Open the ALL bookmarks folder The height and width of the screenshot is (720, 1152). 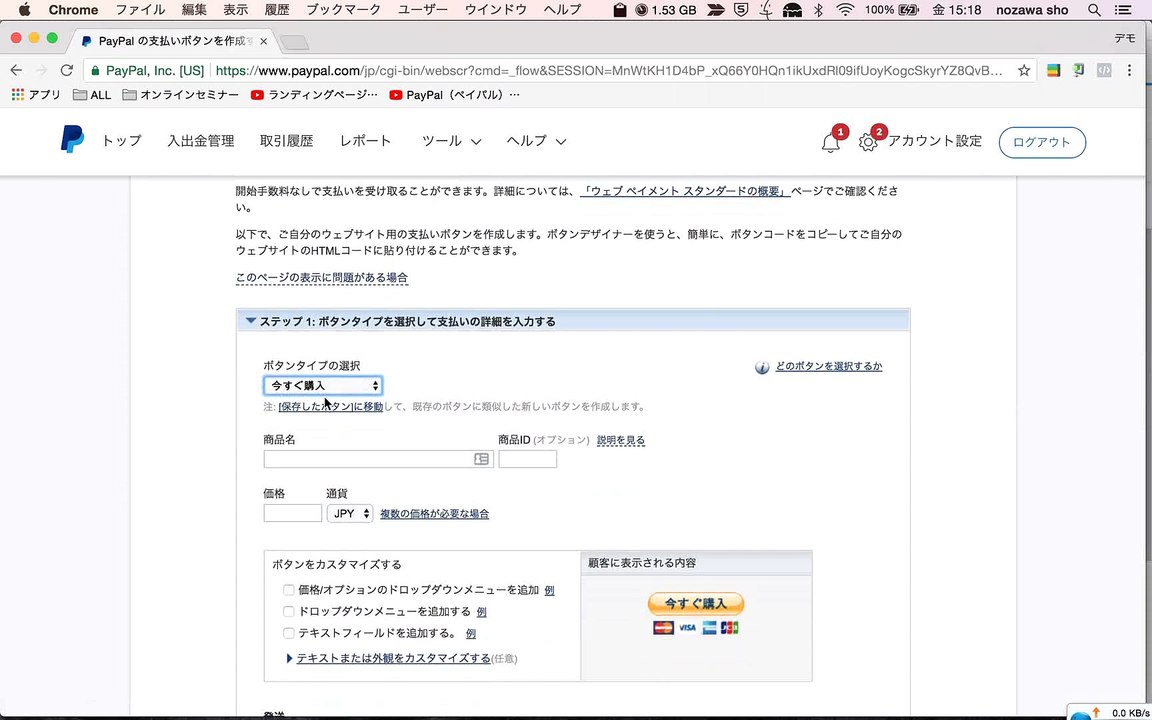[x=92, y=95]
